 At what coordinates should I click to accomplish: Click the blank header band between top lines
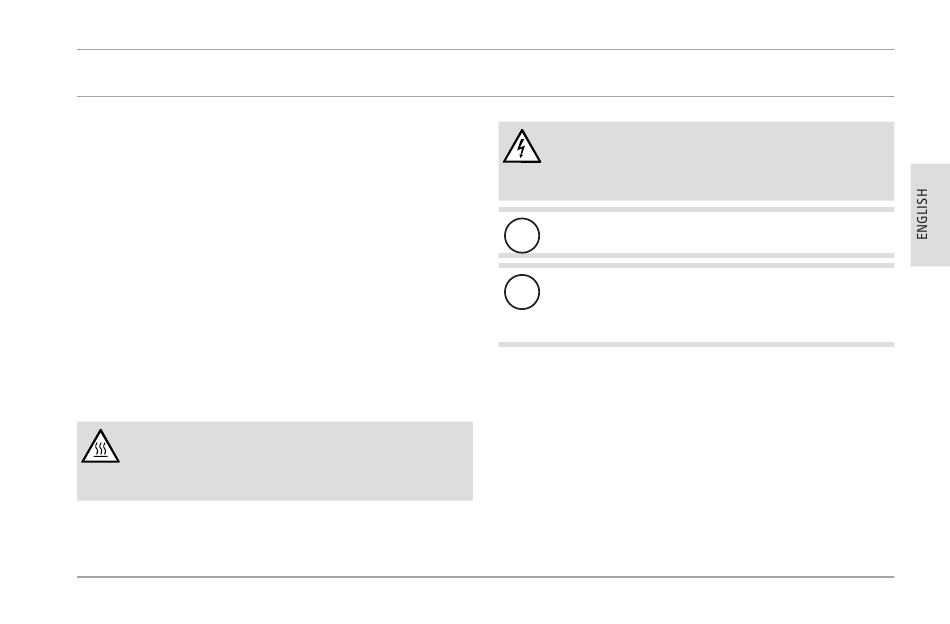[x=485, y=73]
